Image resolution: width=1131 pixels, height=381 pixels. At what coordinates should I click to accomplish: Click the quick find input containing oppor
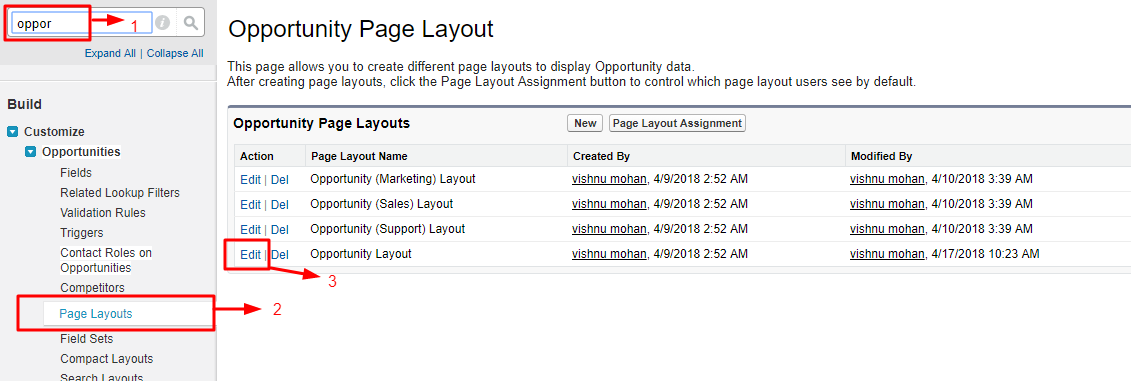81,23
